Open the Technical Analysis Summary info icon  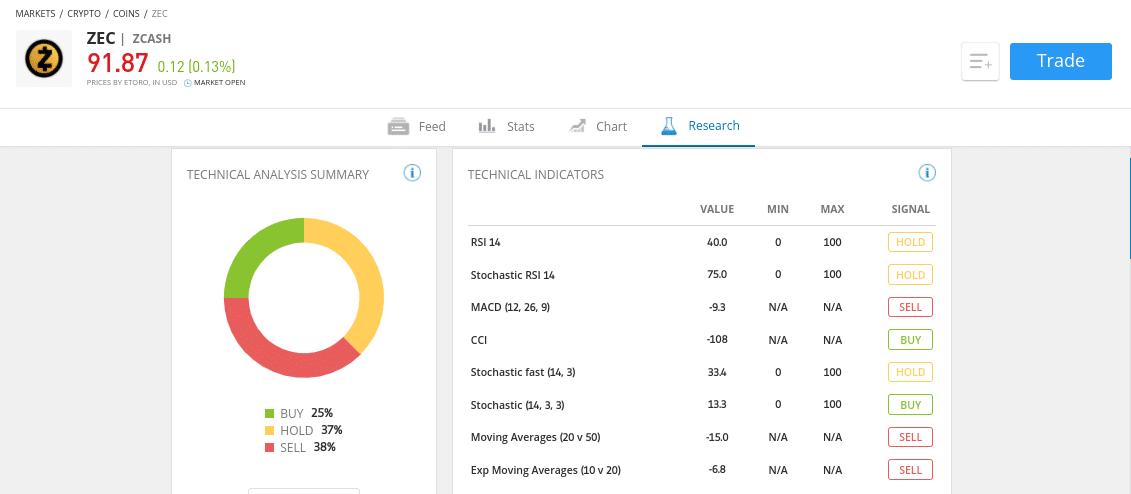point(412,172)
